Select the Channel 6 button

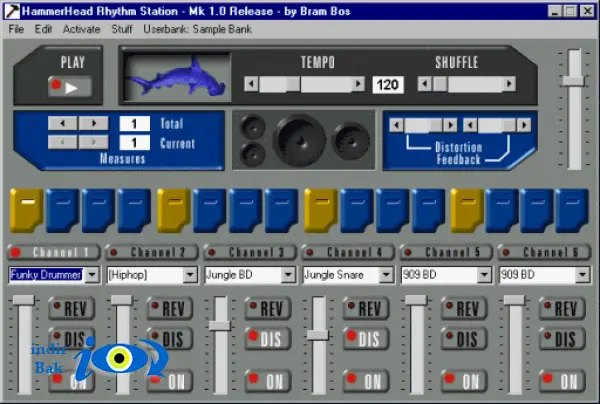point(544,252)
